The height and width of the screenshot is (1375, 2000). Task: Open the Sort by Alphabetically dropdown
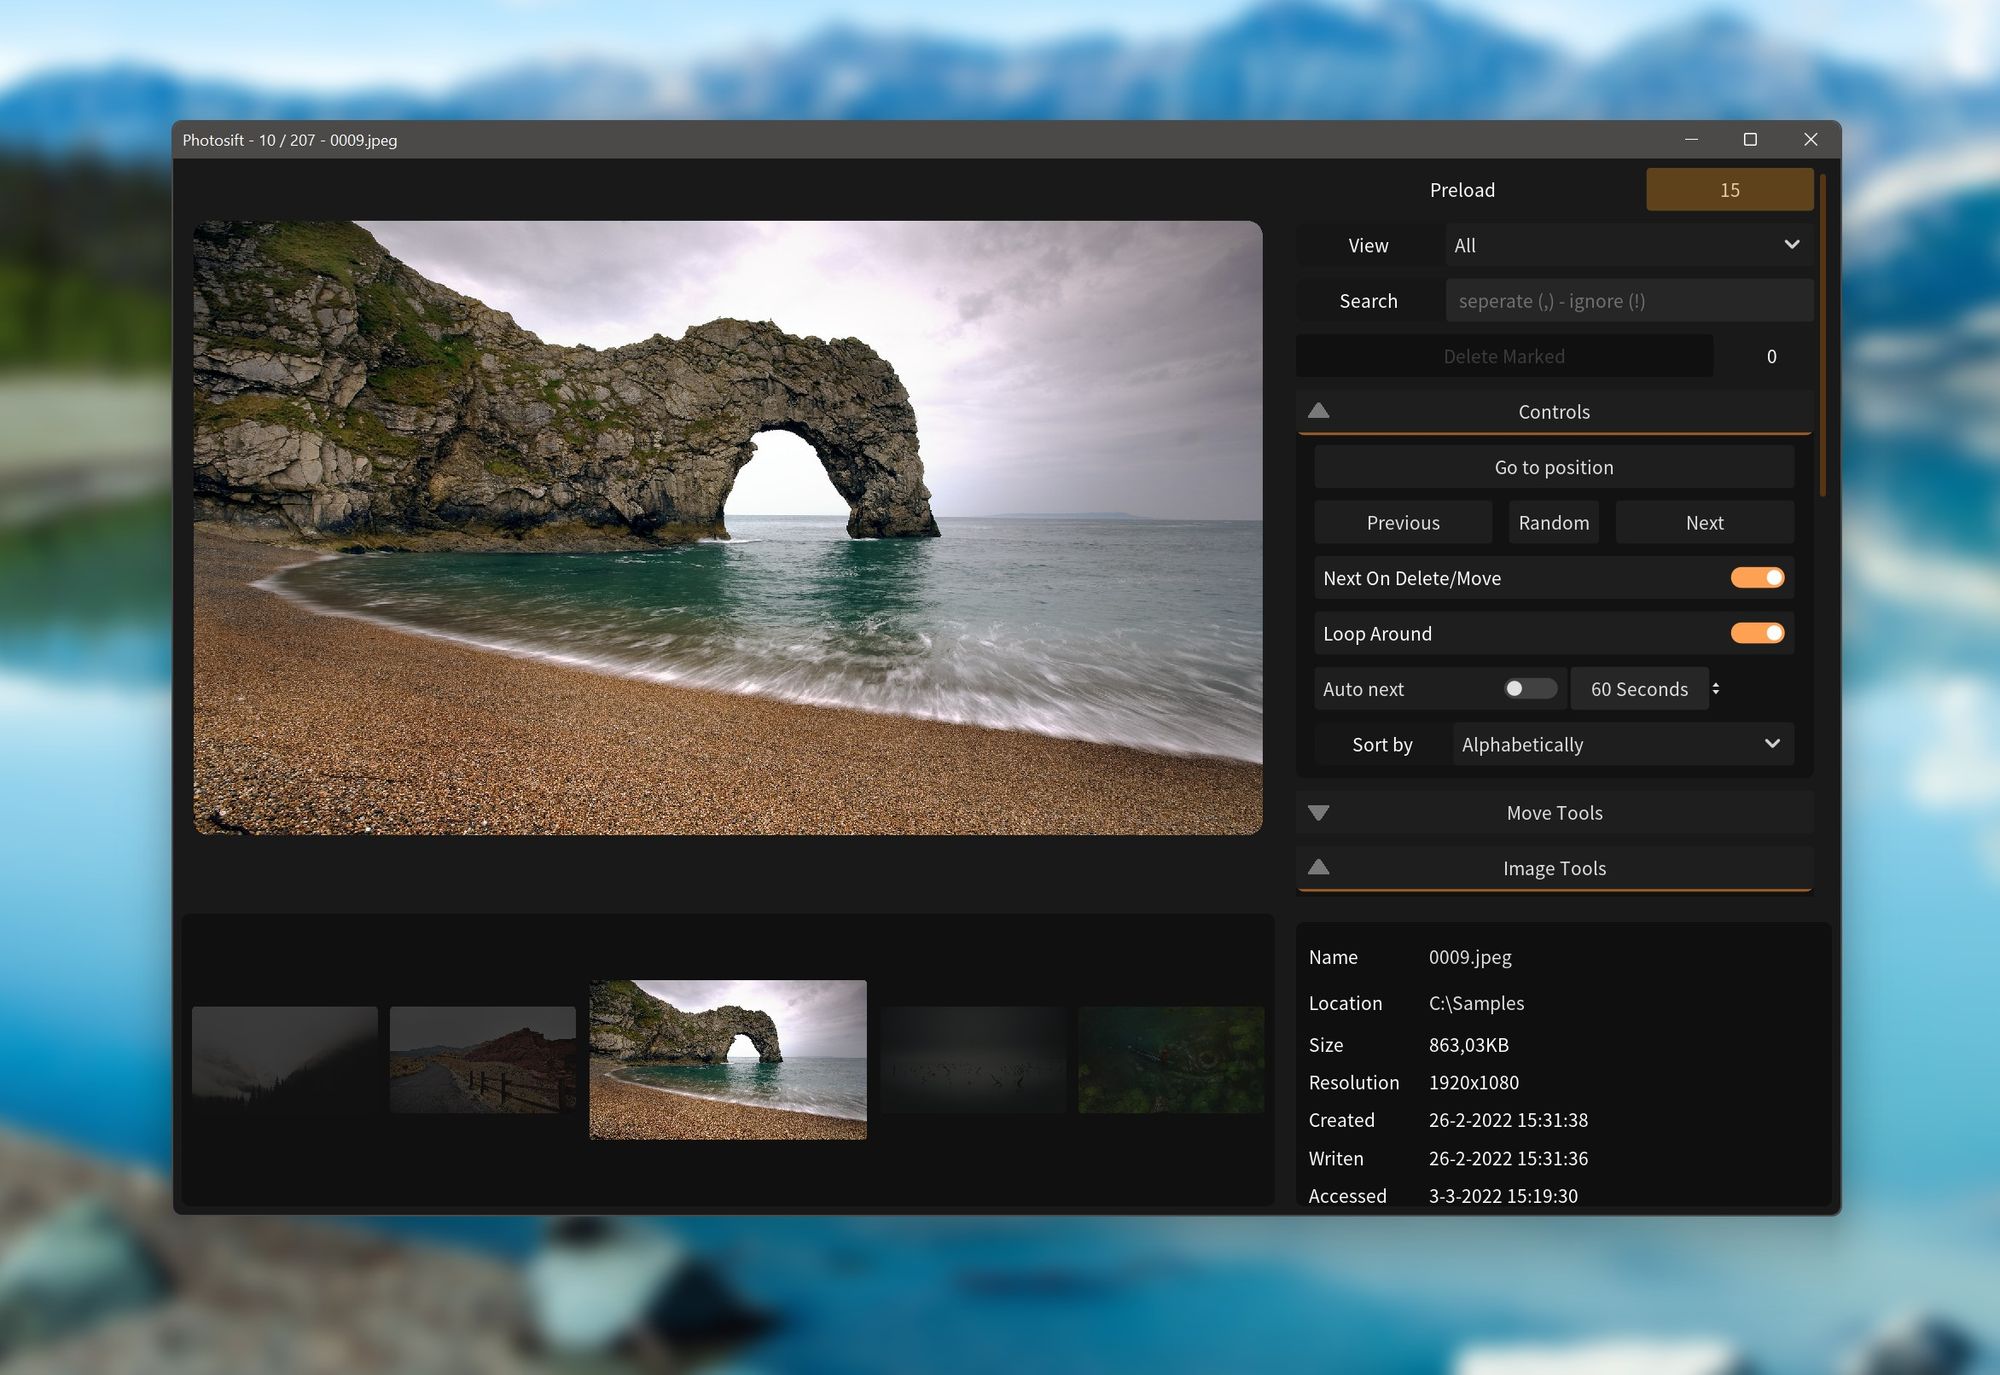(x=1623, y=744)
